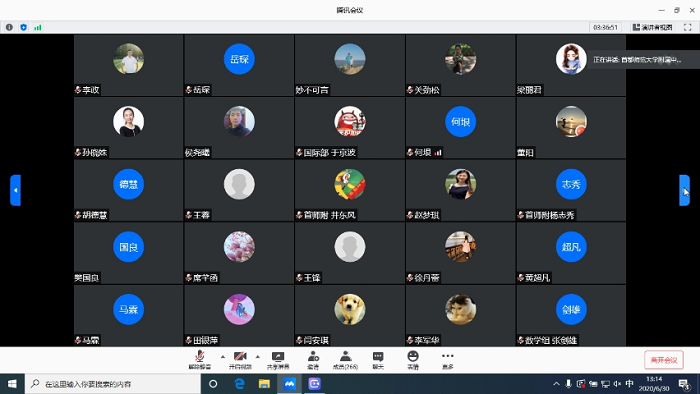The image size is (700, 394).
Task: Enter full screen via the corner-brackets icon
Action: [x=688, y=27]
